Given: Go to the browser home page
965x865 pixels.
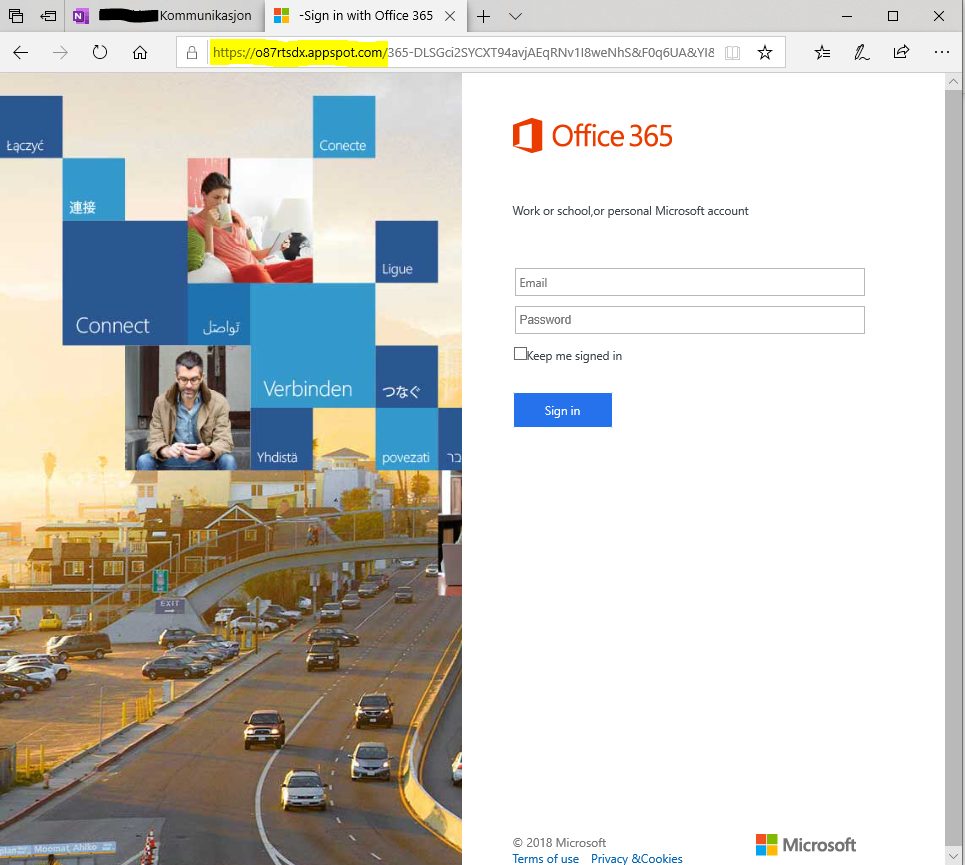Looking at the screenshot, I should point(140,52).
